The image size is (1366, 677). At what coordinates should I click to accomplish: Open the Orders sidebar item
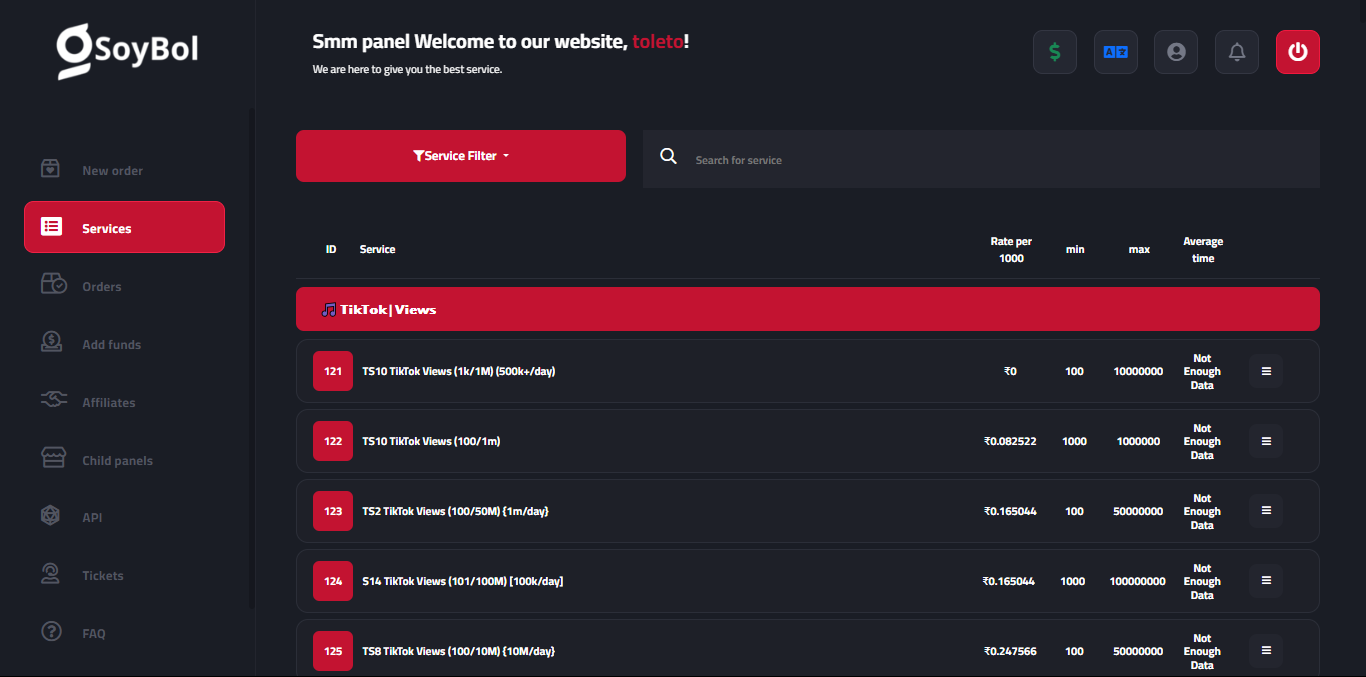tap(101, 287)
